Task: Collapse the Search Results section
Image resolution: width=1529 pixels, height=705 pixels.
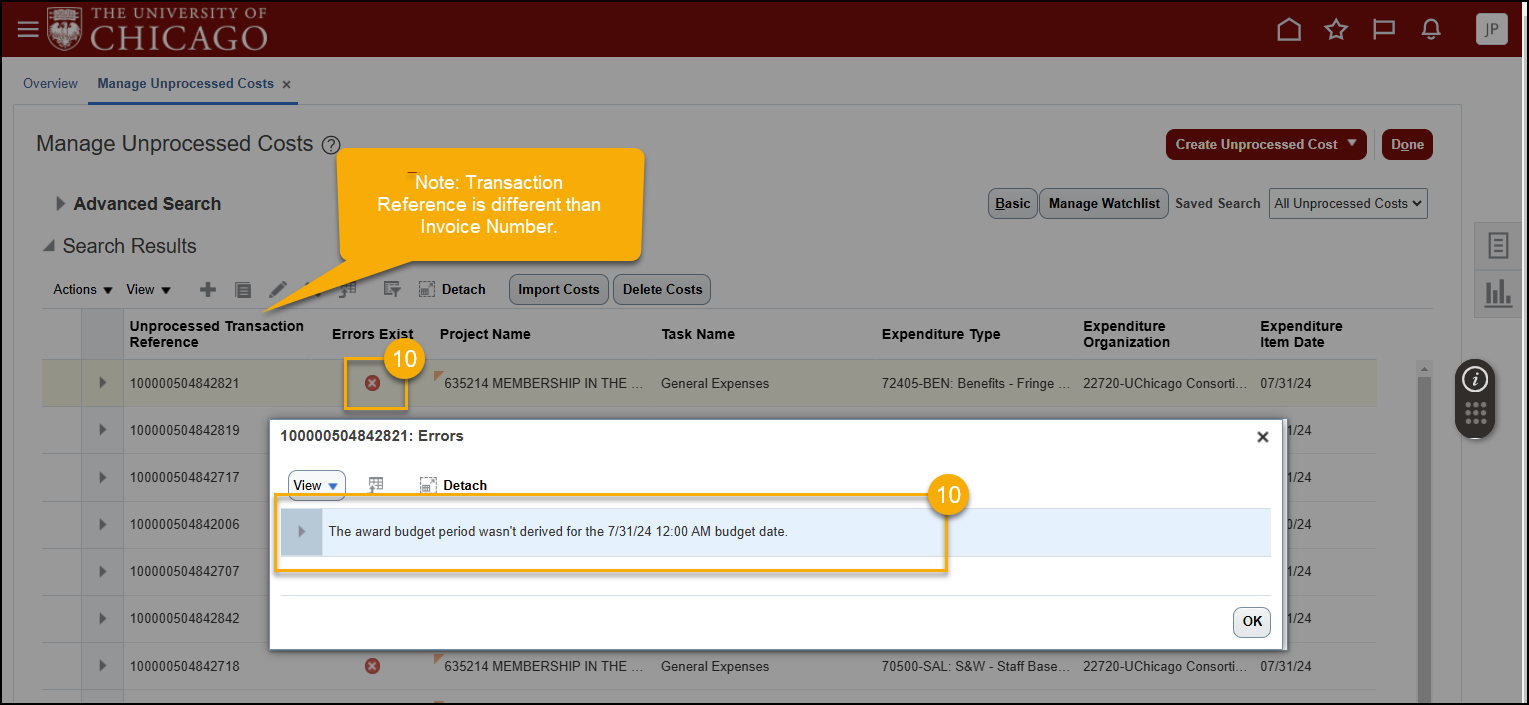Action: [48, 246]
